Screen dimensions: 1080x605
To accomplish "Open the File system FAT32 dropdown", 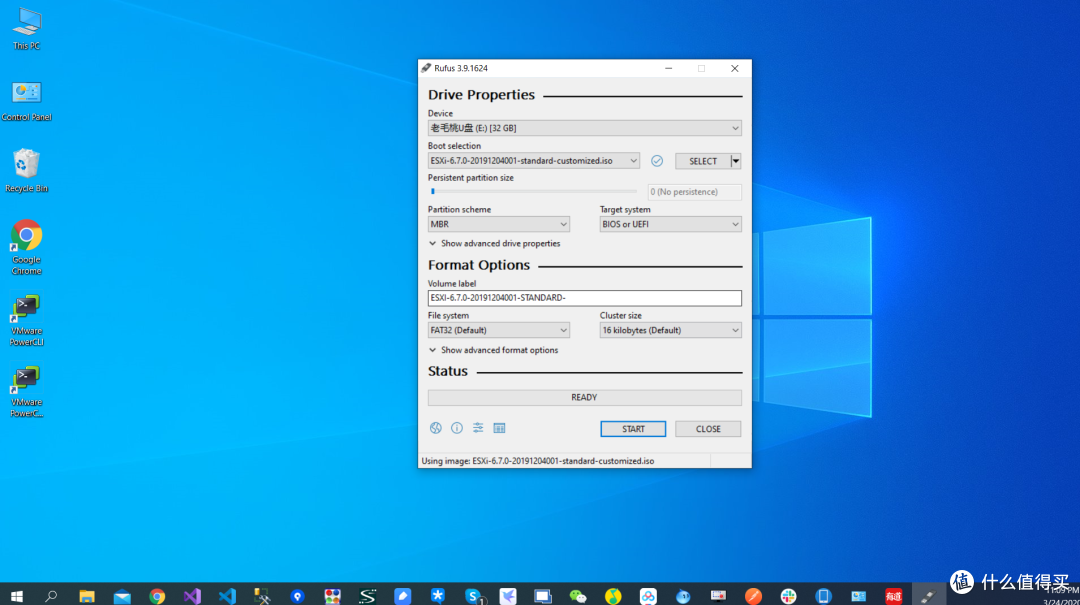I will point(499,330).
